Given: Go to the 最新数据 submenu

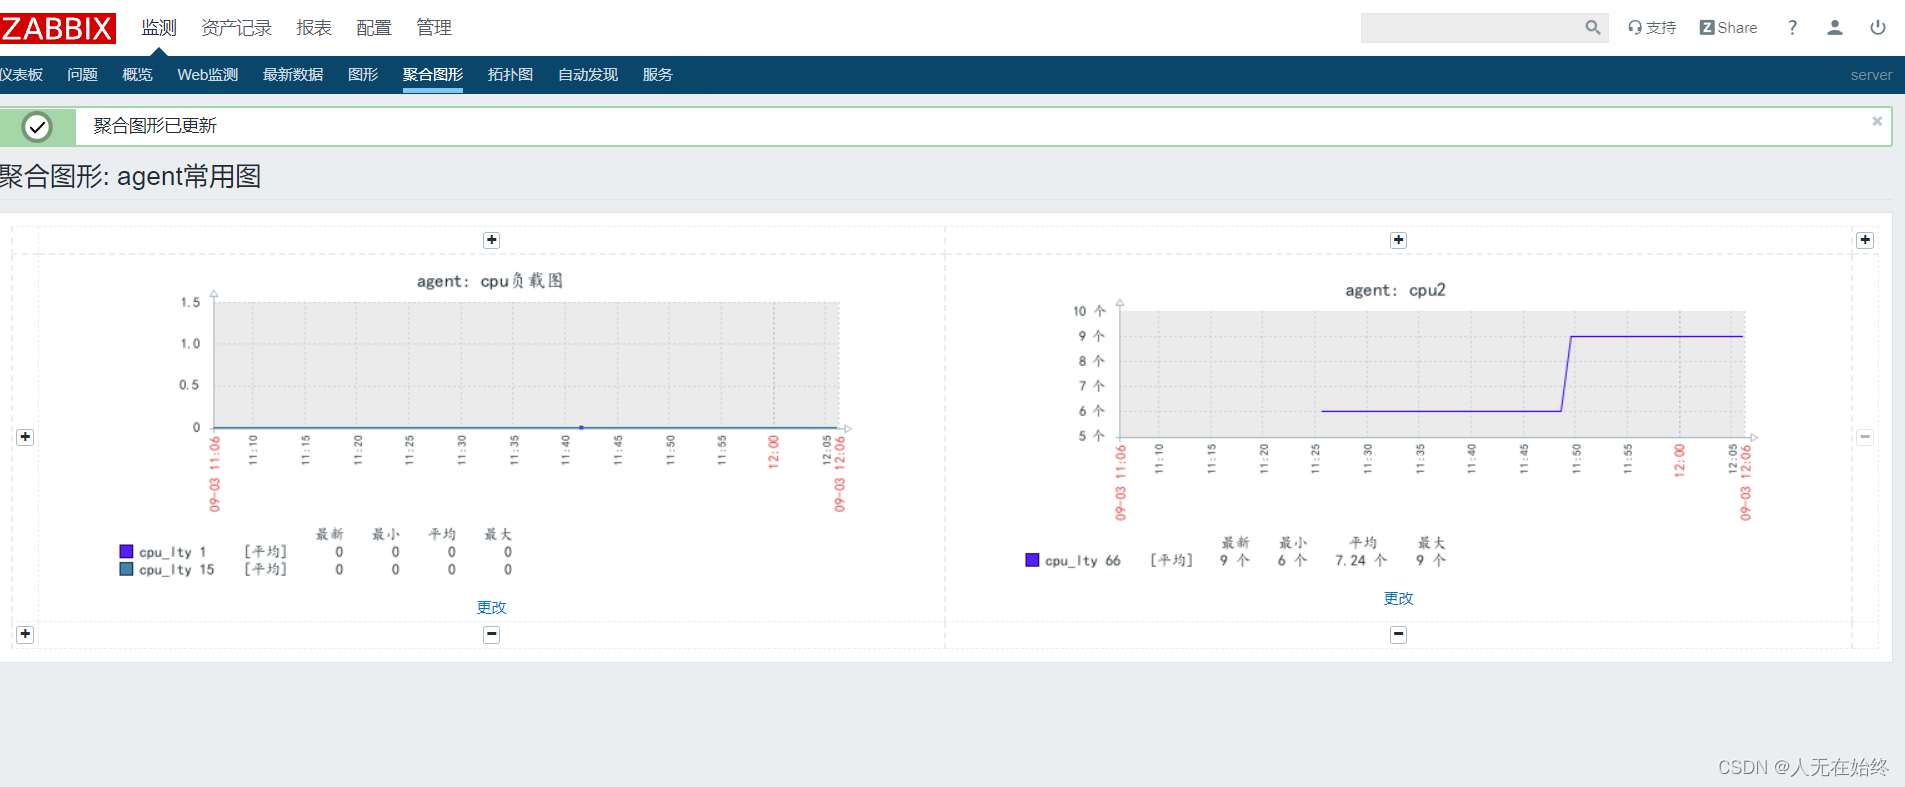Looking at the screenshot, I should [293, 75].
